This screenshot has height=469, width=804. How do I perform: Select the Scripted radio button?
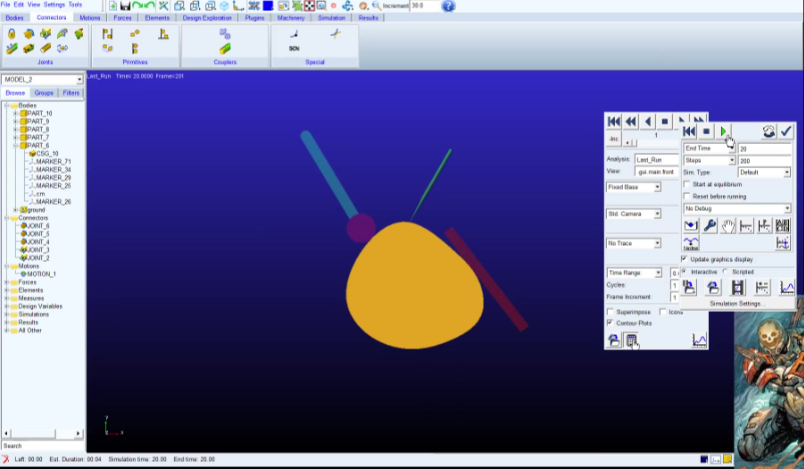click(724, 271)
